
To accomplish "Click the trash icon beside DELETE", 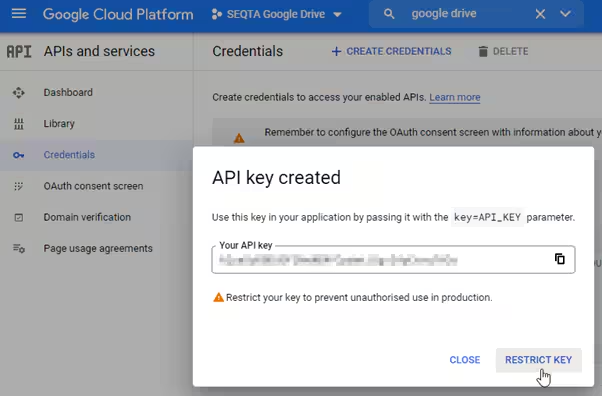I will pos(483,51).
